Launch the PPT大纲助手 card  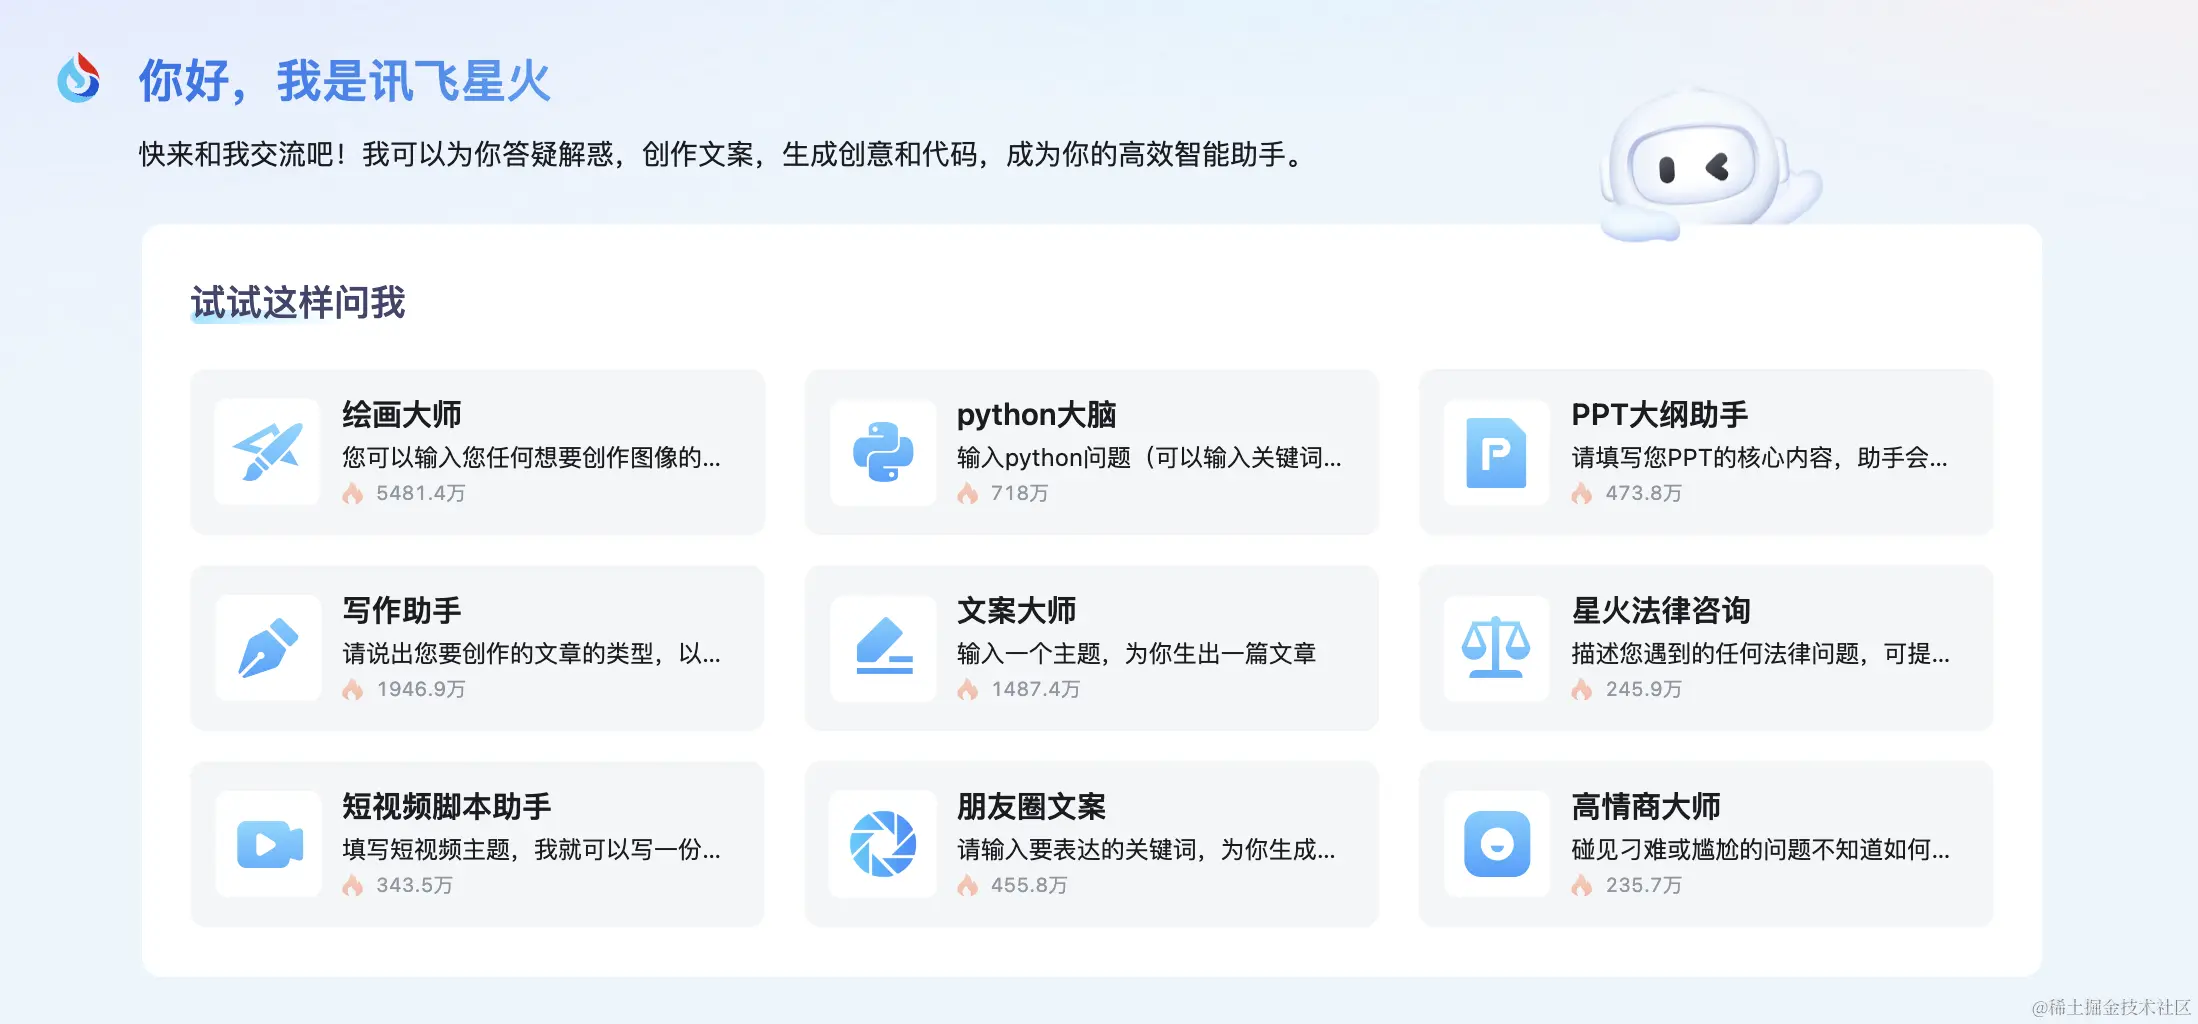pos(1706,452)
